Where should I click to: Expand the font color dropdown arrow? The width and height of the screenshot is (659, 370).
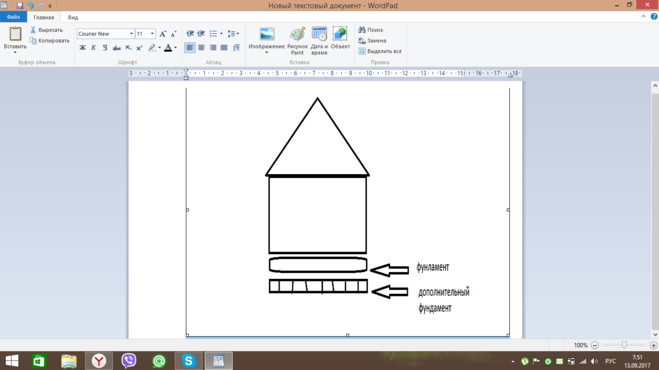(176, 48)
